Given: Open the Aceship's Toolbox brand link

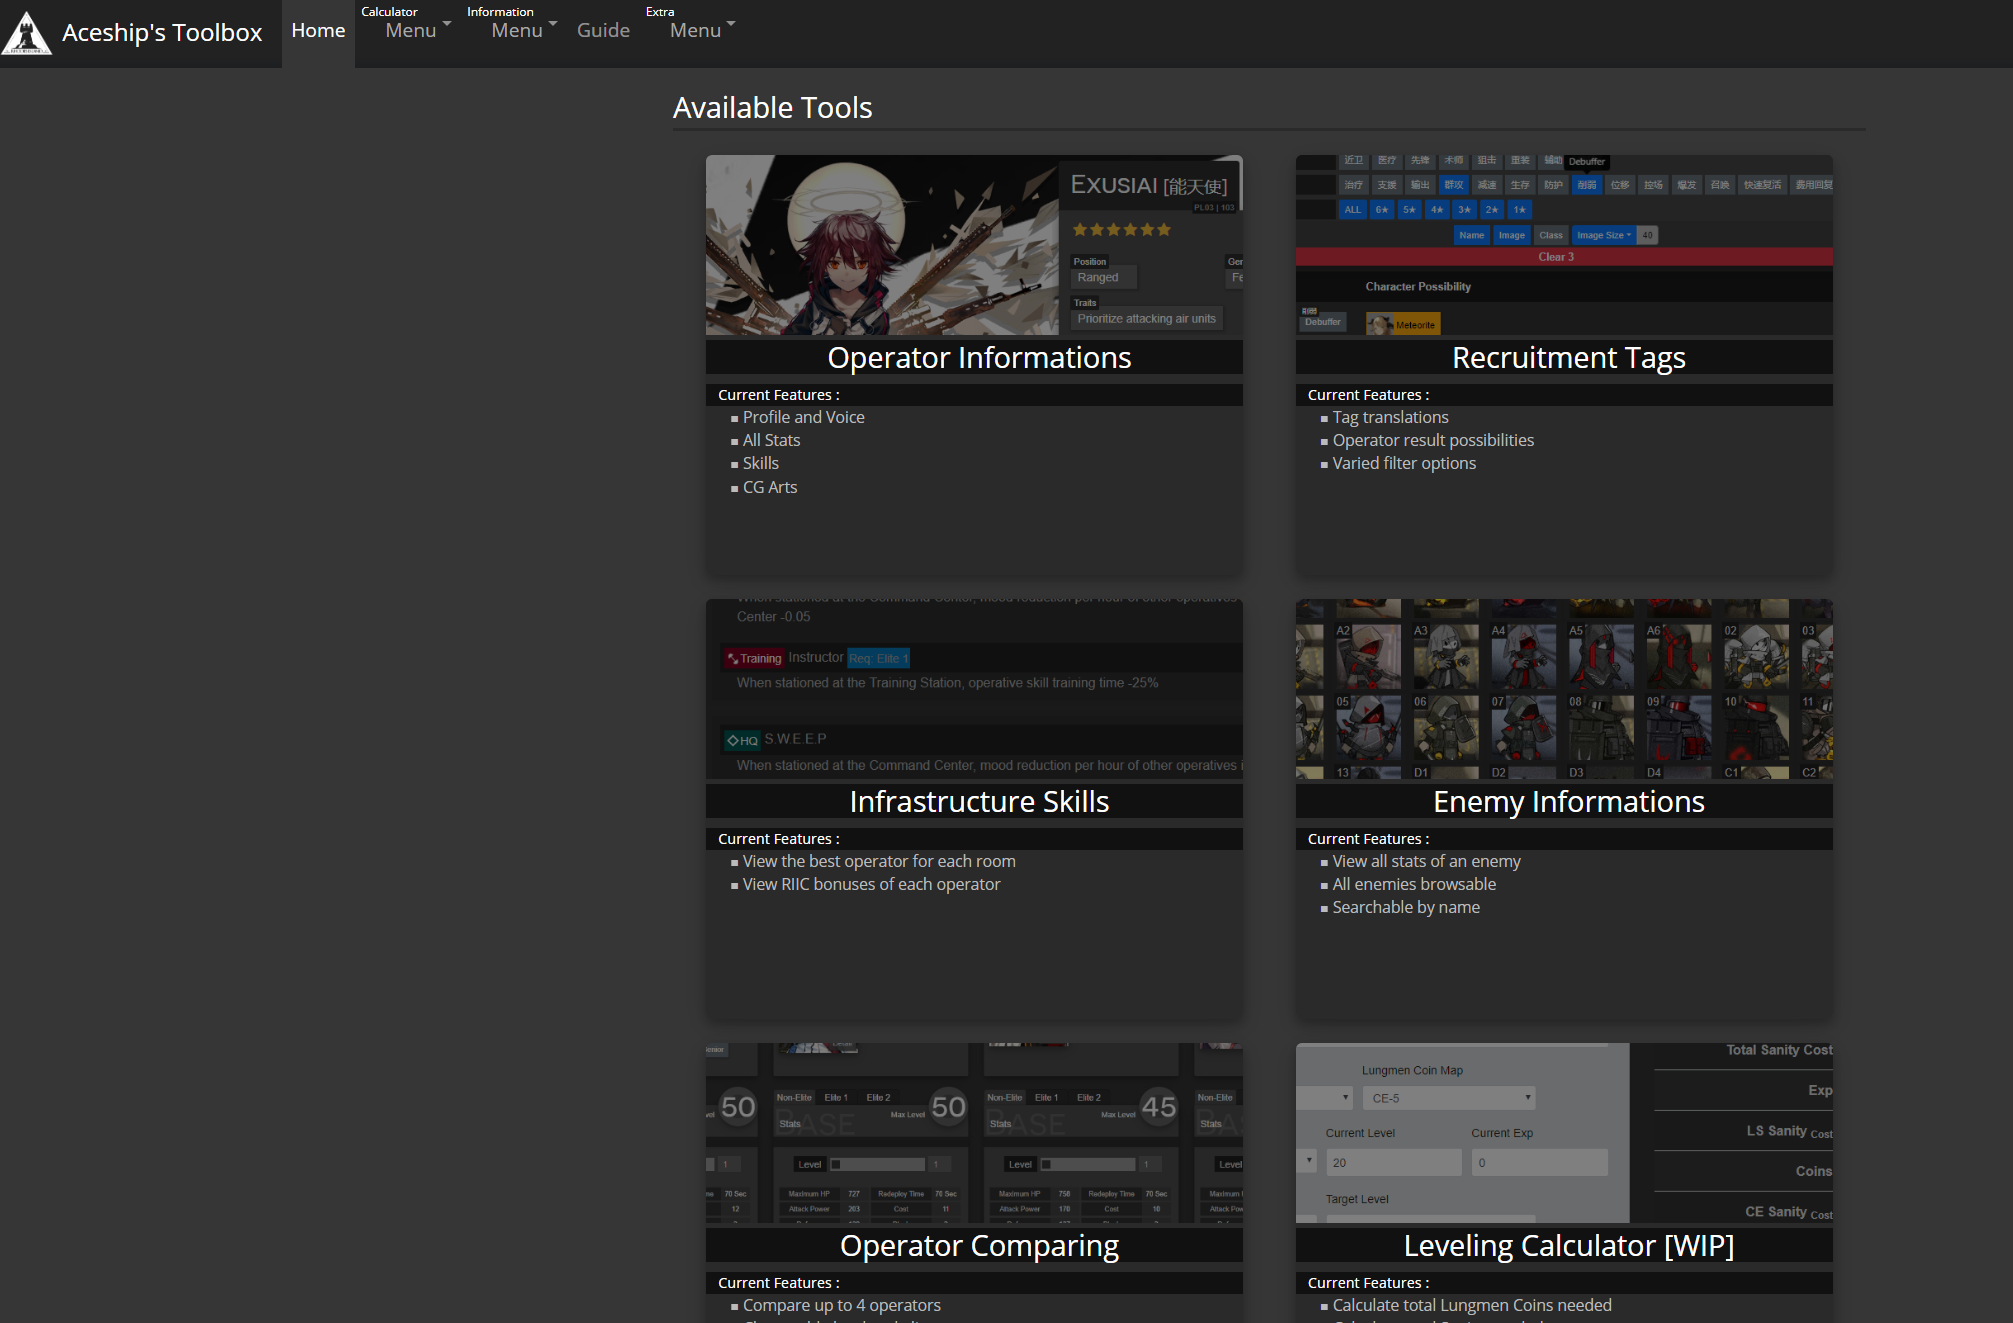Looking at the screenshot, I should click(x=162, y=33).
